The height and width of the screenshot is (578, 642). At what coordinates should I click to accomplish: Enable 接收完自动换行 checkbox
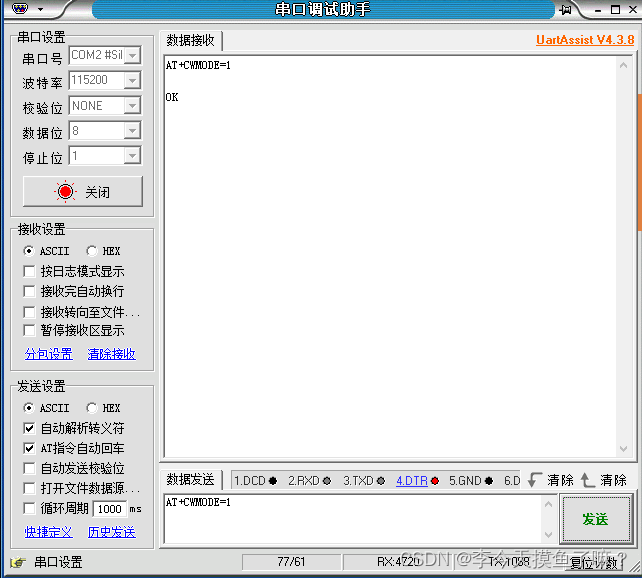pyautogui.click(x=29, y=291)
